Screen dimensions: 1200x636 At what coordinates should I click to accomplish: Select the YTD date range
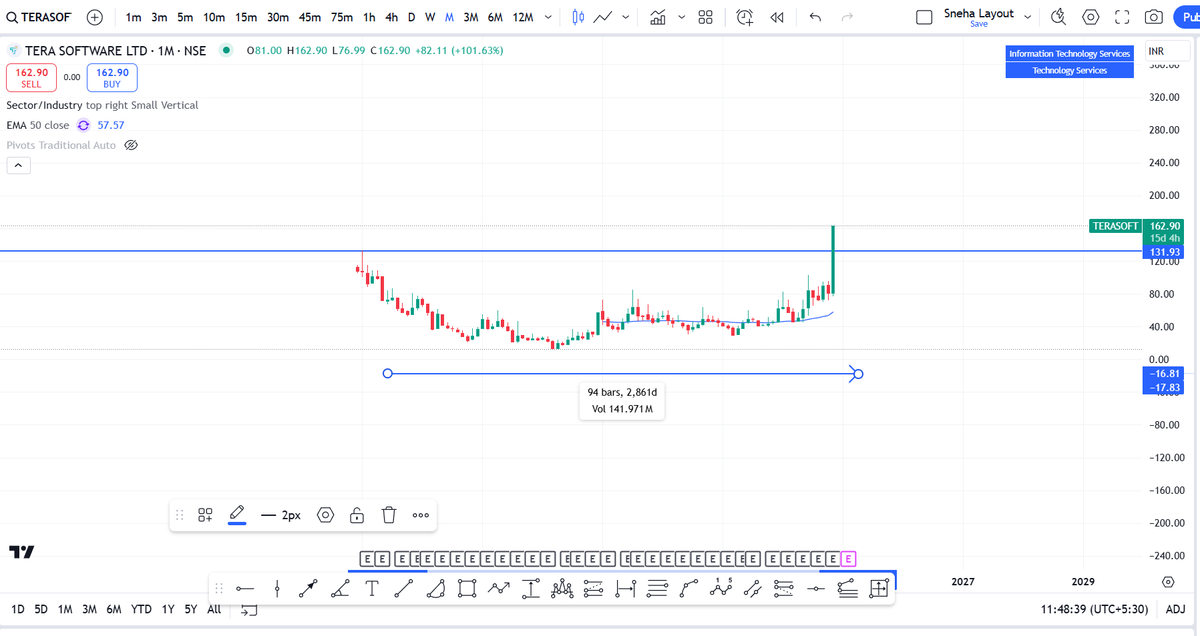(x=141, y=609)
